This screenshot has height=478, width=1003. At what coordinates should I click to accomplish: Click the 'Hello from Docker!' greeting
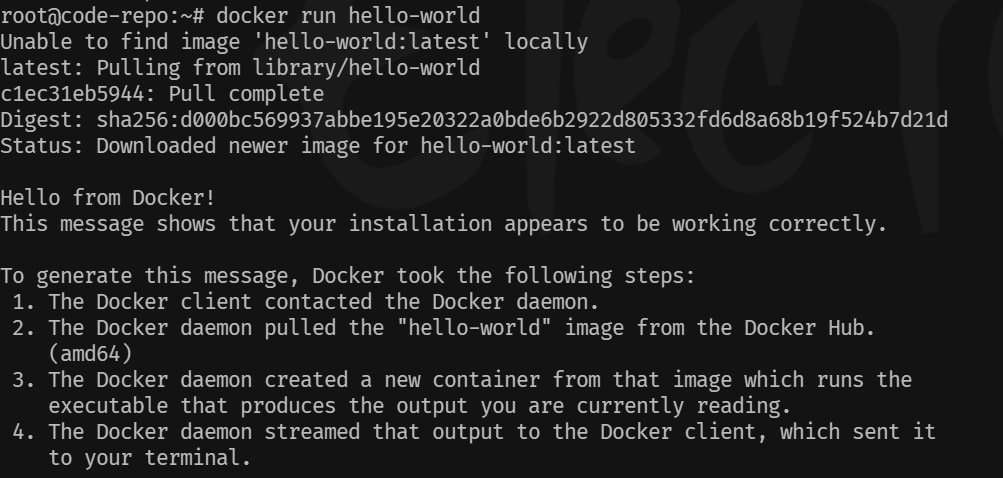[x=107, y=198]
